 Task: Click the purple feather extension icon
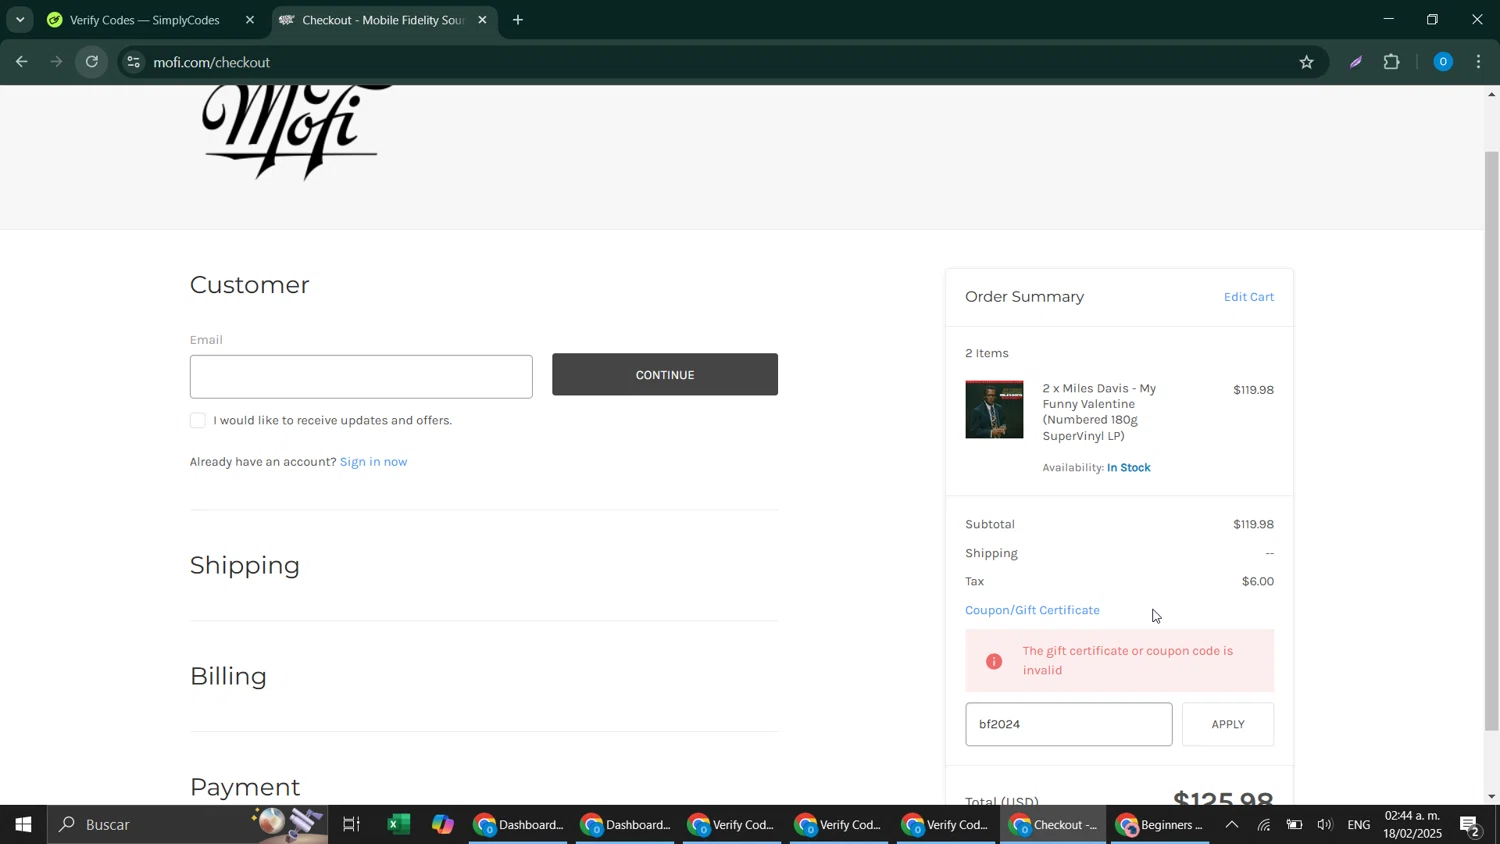1356,62
